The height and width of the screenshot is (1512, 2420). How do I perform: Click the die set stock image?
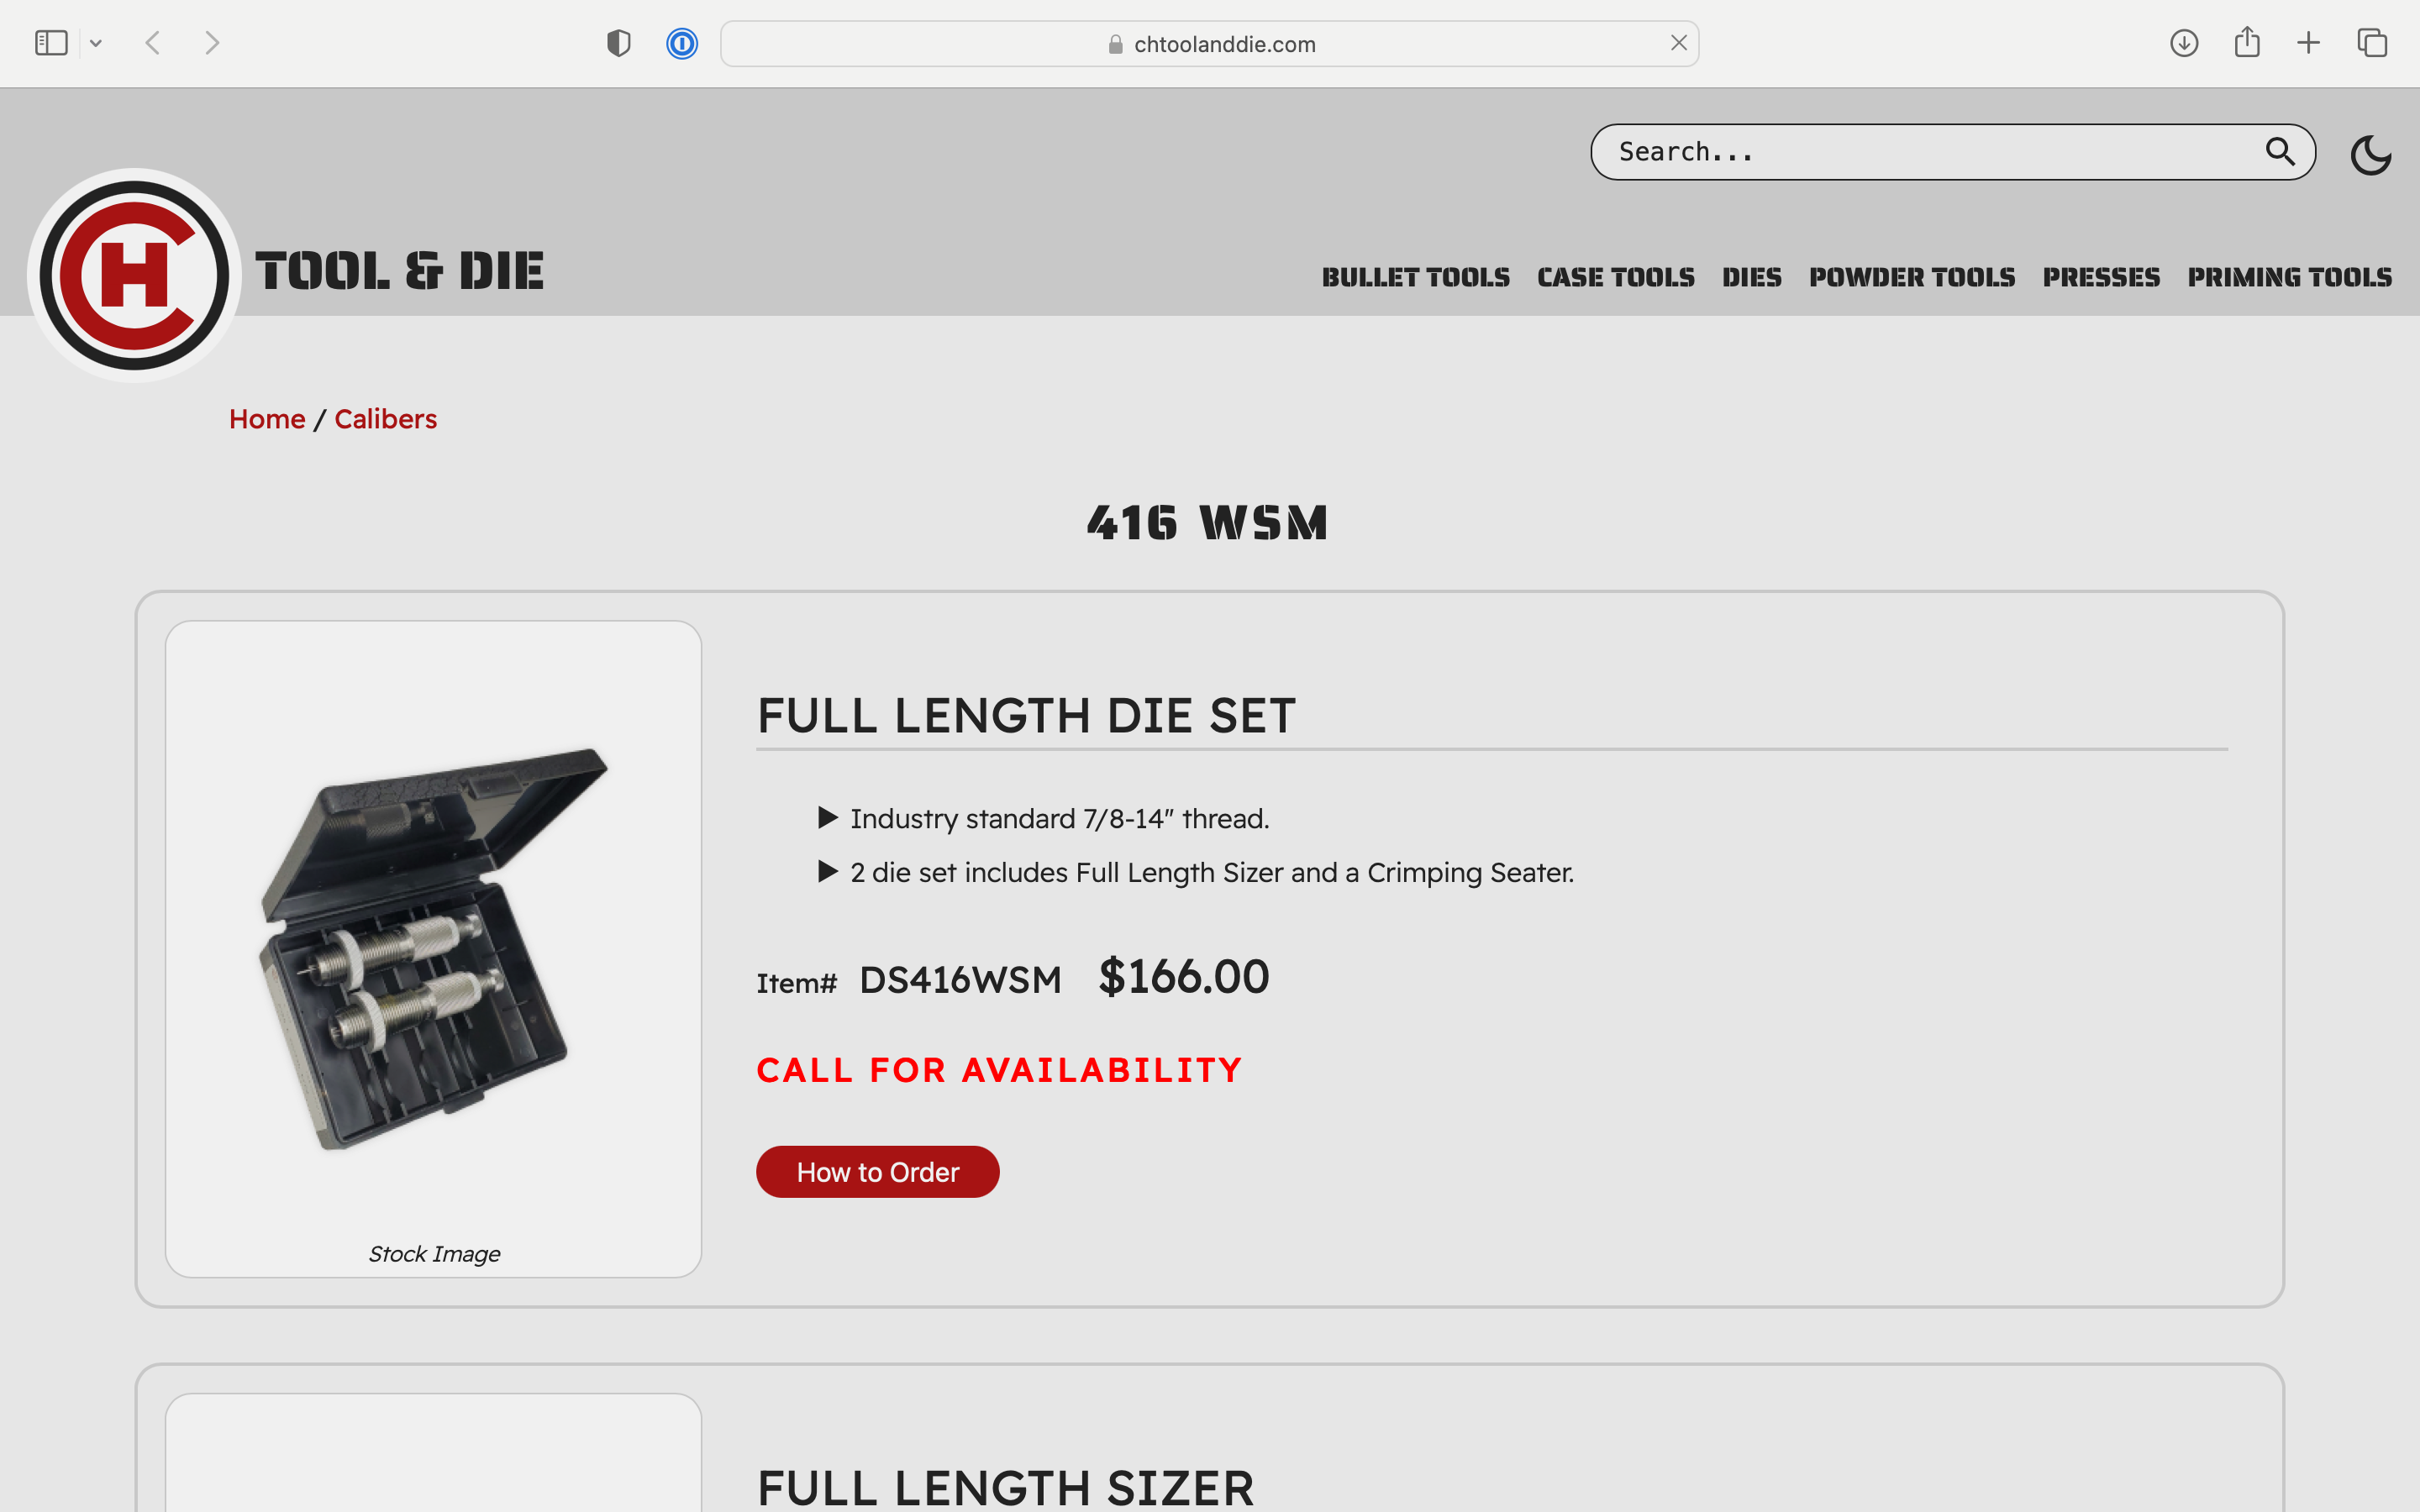tap(433, 947)
